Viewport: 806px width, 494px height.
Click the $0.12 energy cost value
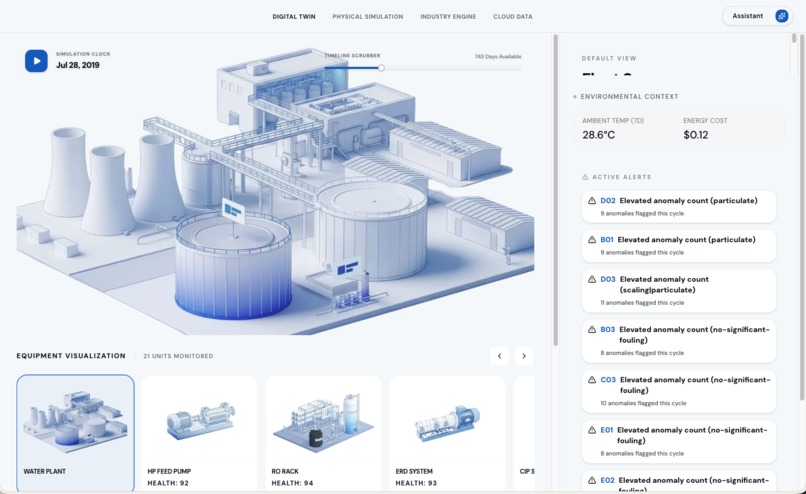click(x=695, y=135)
